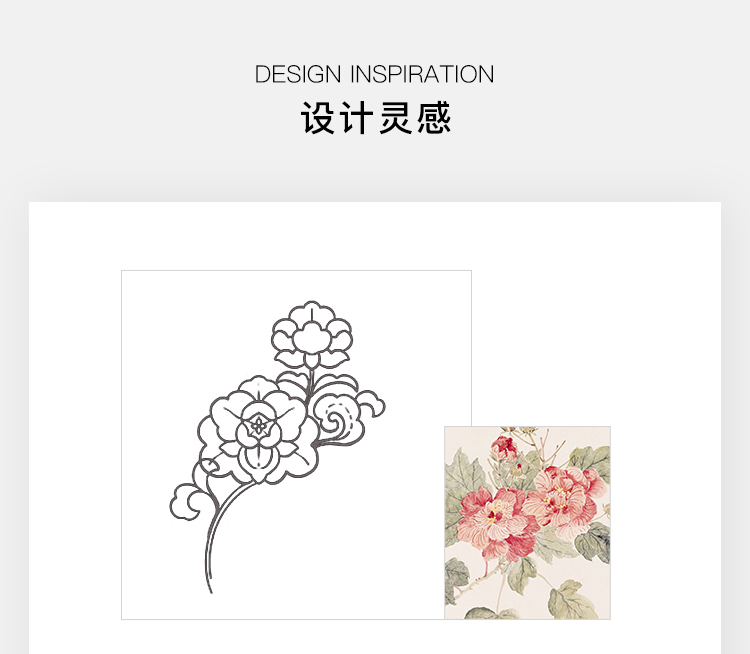Viewport: 750px width, 654px height.
Task: Click the large central outlined peony blossom
Action: pyautogui.click(x=258, y=431)
